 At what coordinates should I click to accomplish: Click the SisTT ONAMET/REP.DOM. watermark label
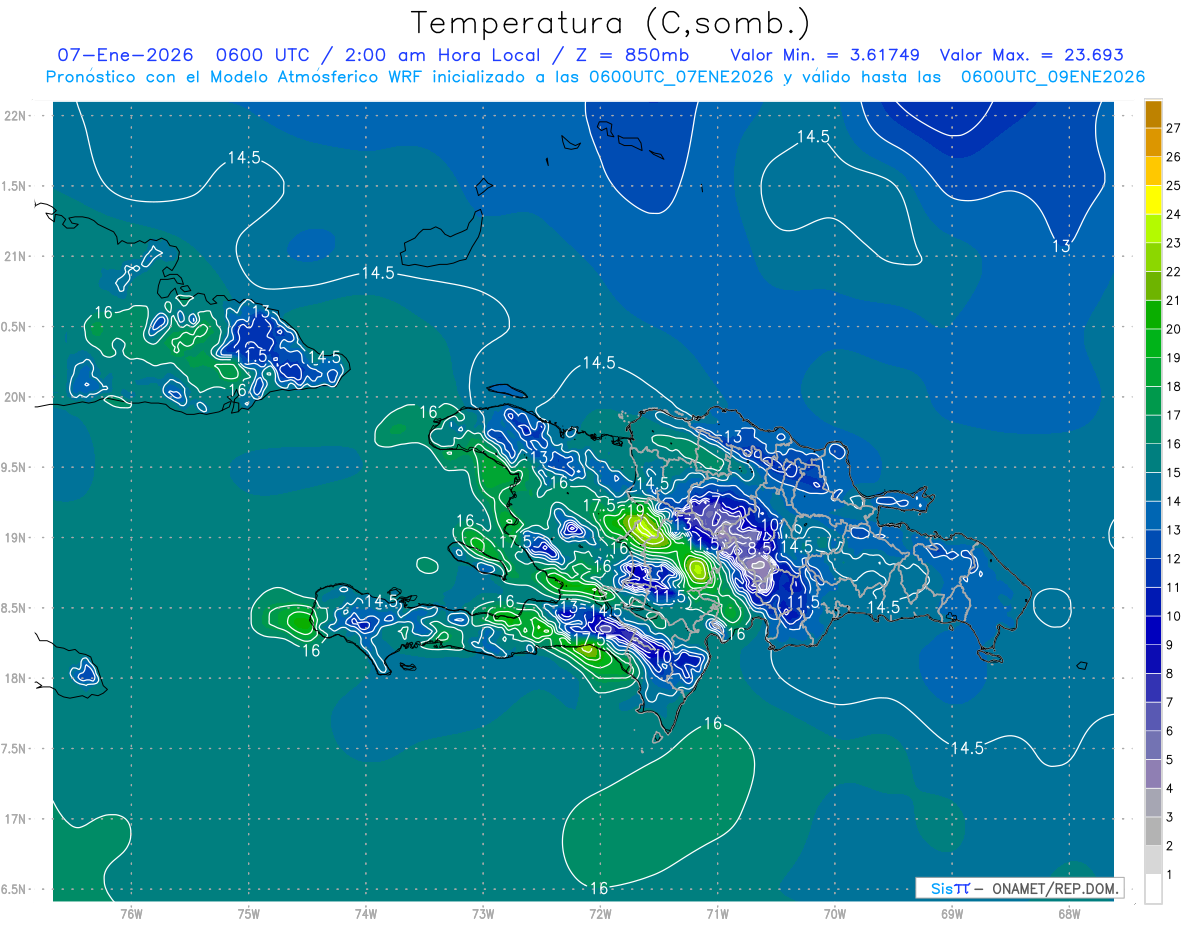point(1019,888)
